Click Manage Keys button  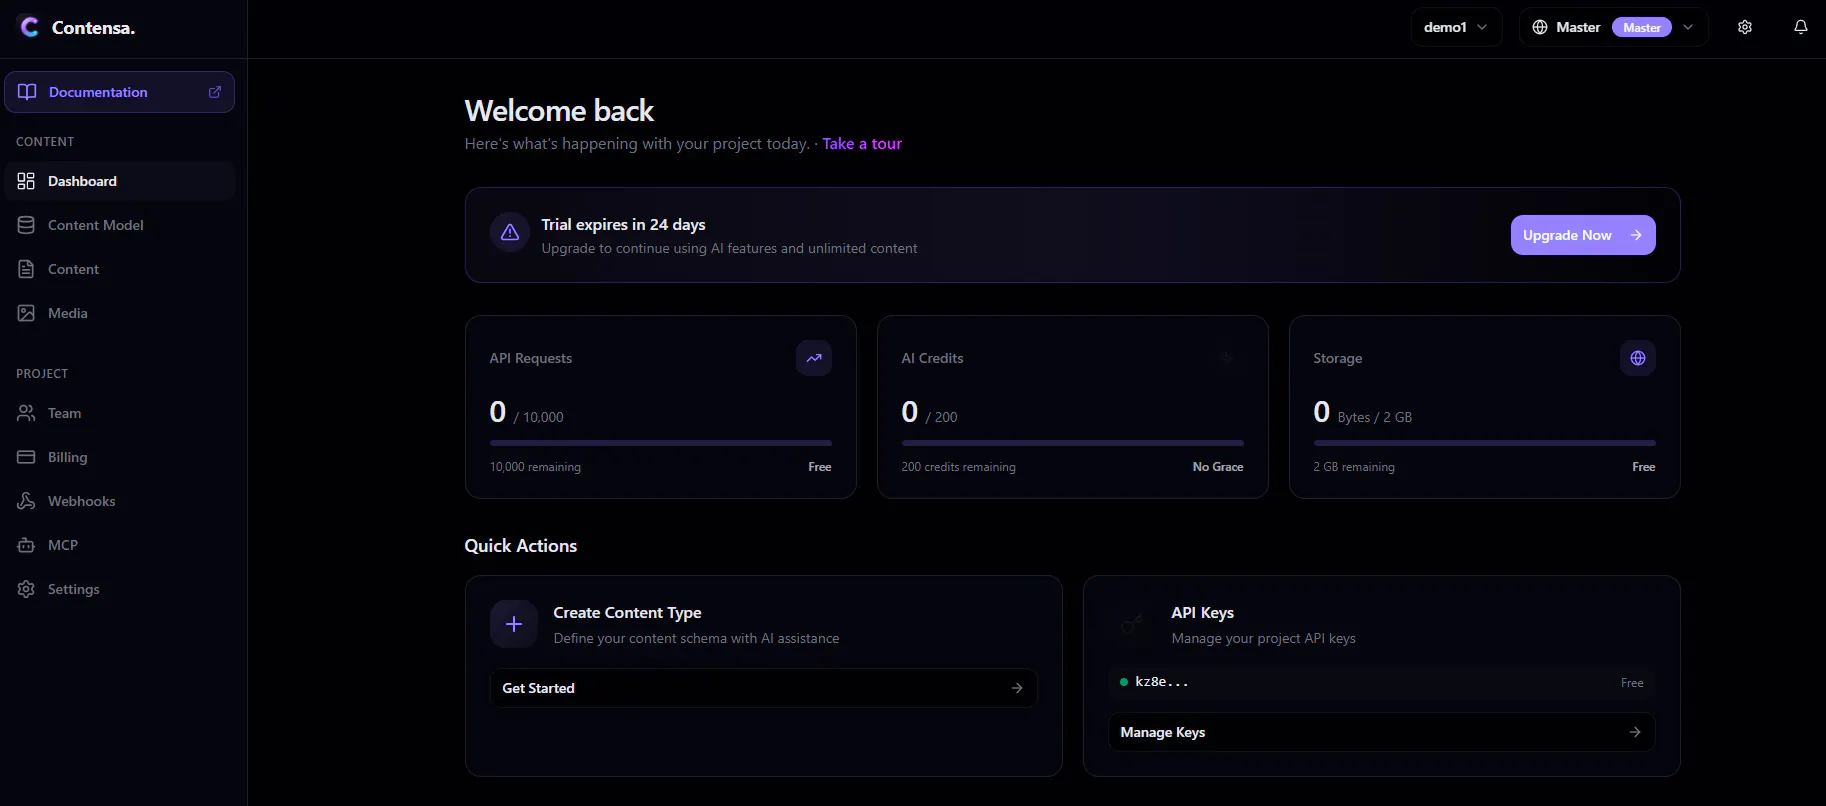tap(1381, 732)
